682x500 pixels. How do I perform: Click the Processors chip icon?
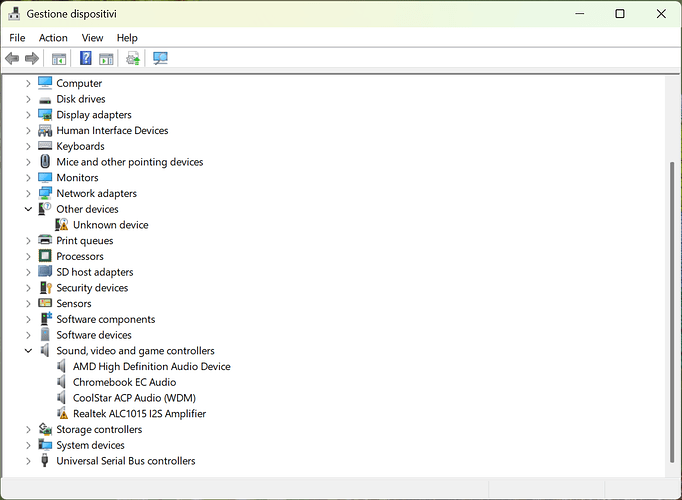(45, 256)
